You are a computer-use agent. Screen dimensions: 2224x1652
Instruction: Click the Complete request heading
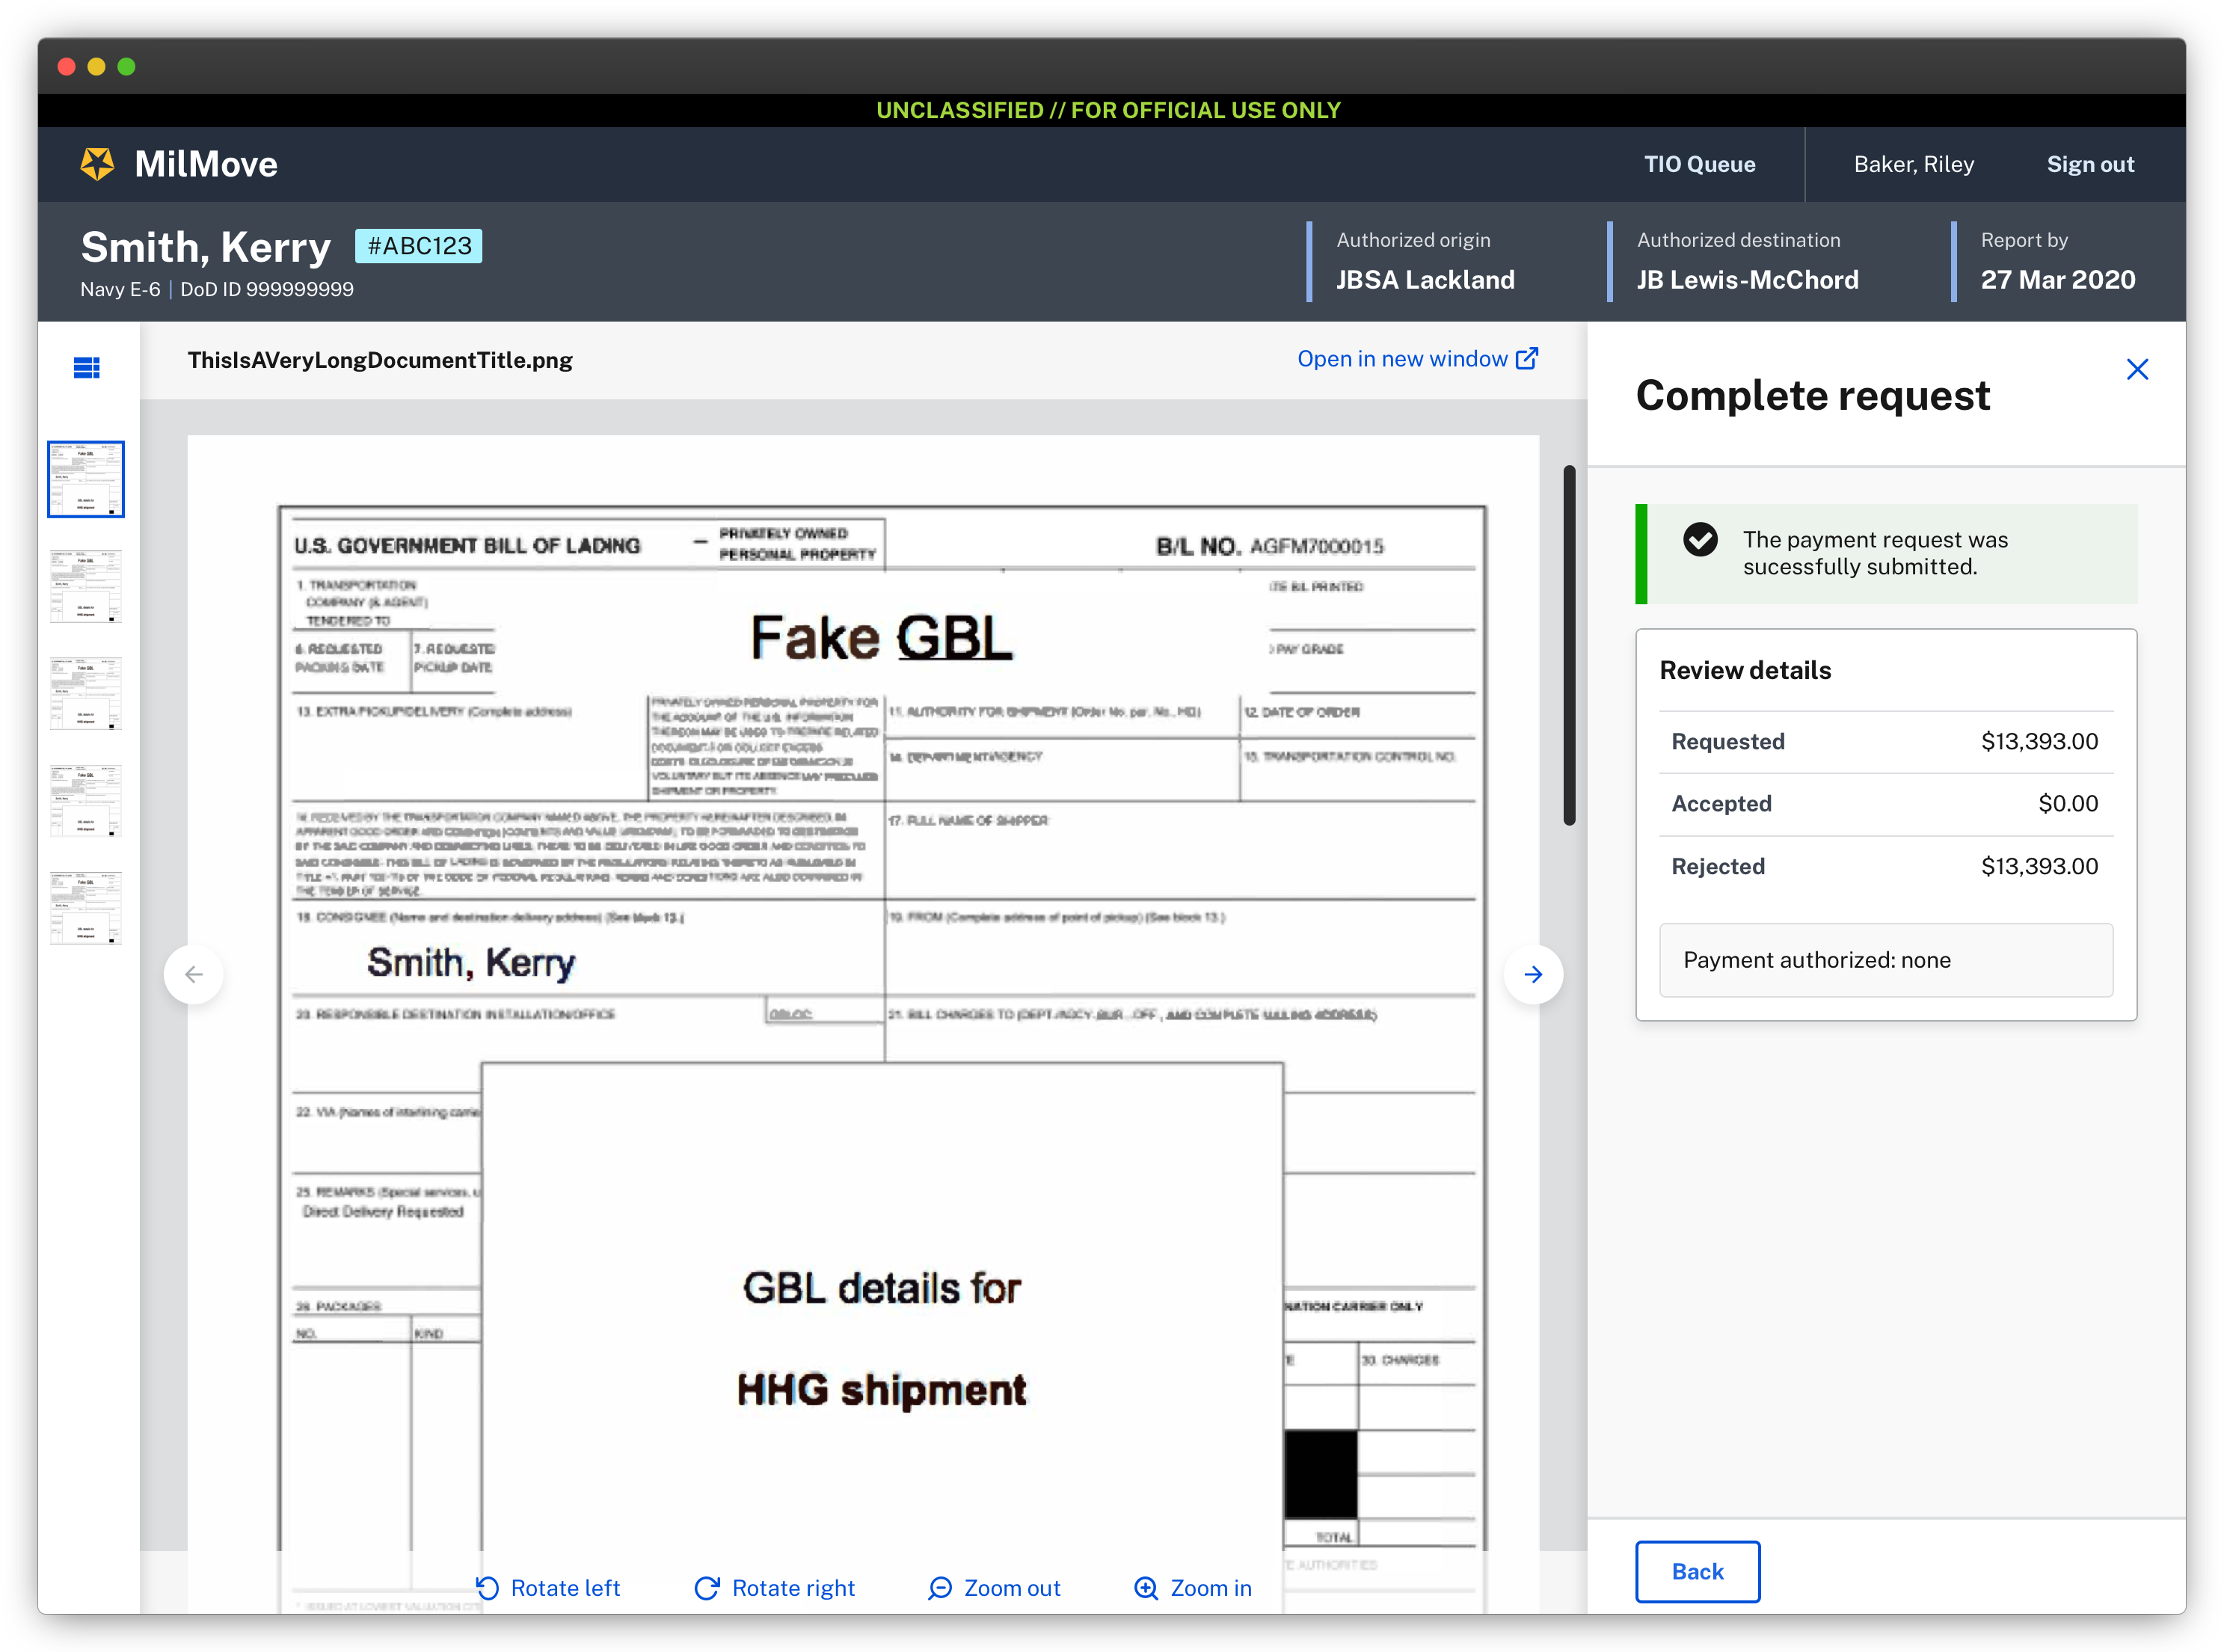[1812, 395]
